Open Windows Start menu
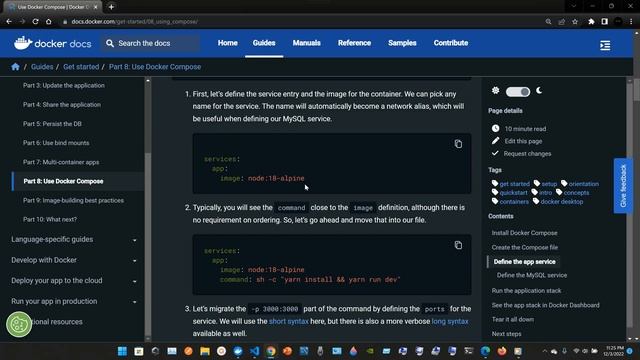This screenshot has width=640, height=360. [122, 351]
